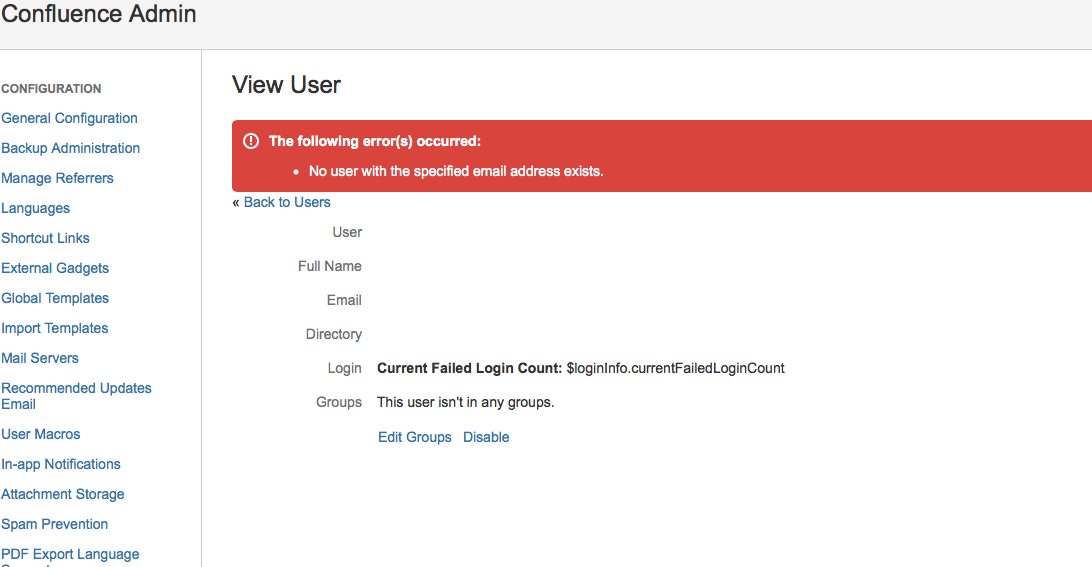This screenshot has height=567, width=1092.
Task: Open Spam Prevention settings
Action: [54, 524]
